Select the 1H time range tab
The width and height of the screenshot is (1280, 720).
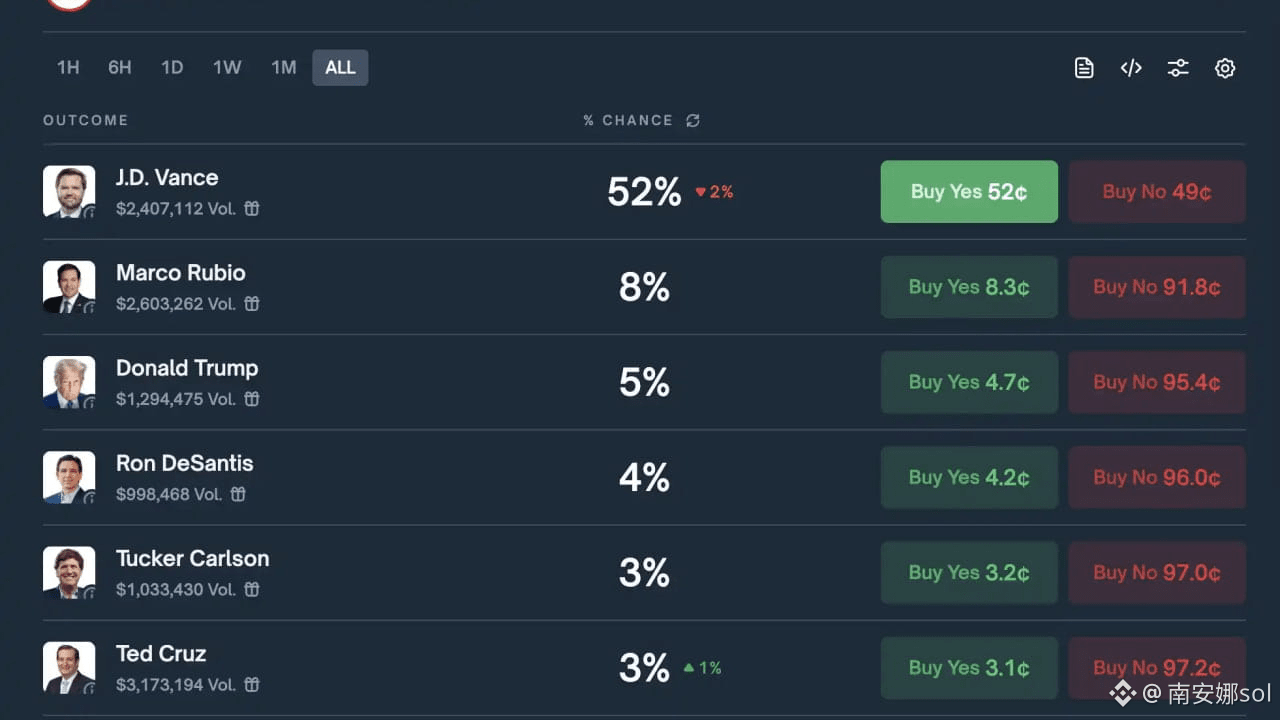pyautogui.click(x=68, y=68)
